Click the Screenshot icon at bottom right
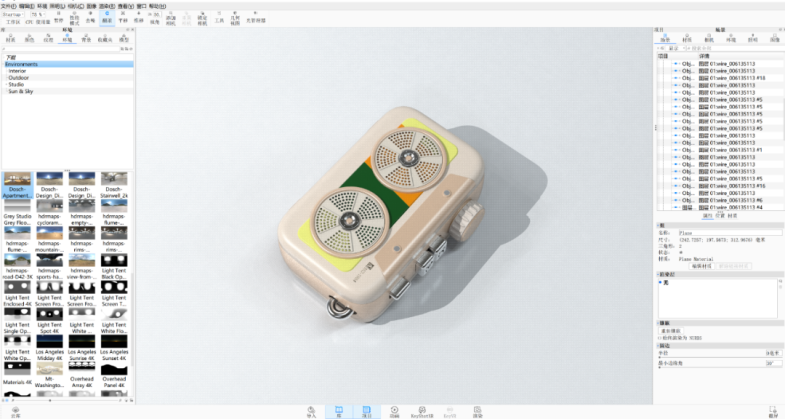The height and width of the screenshot is (419, 785). click(x=773, y=410)
